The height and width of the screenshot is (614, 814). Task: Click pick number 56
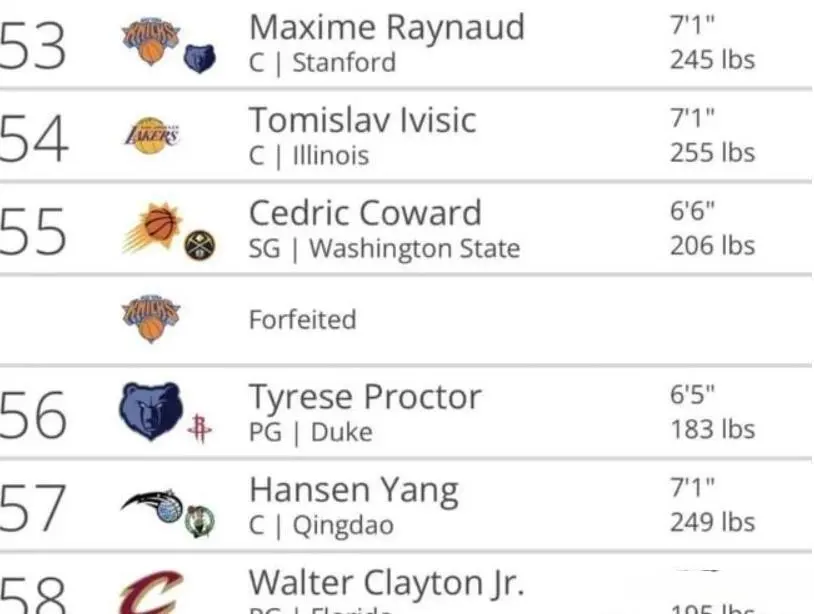(33, 415)
